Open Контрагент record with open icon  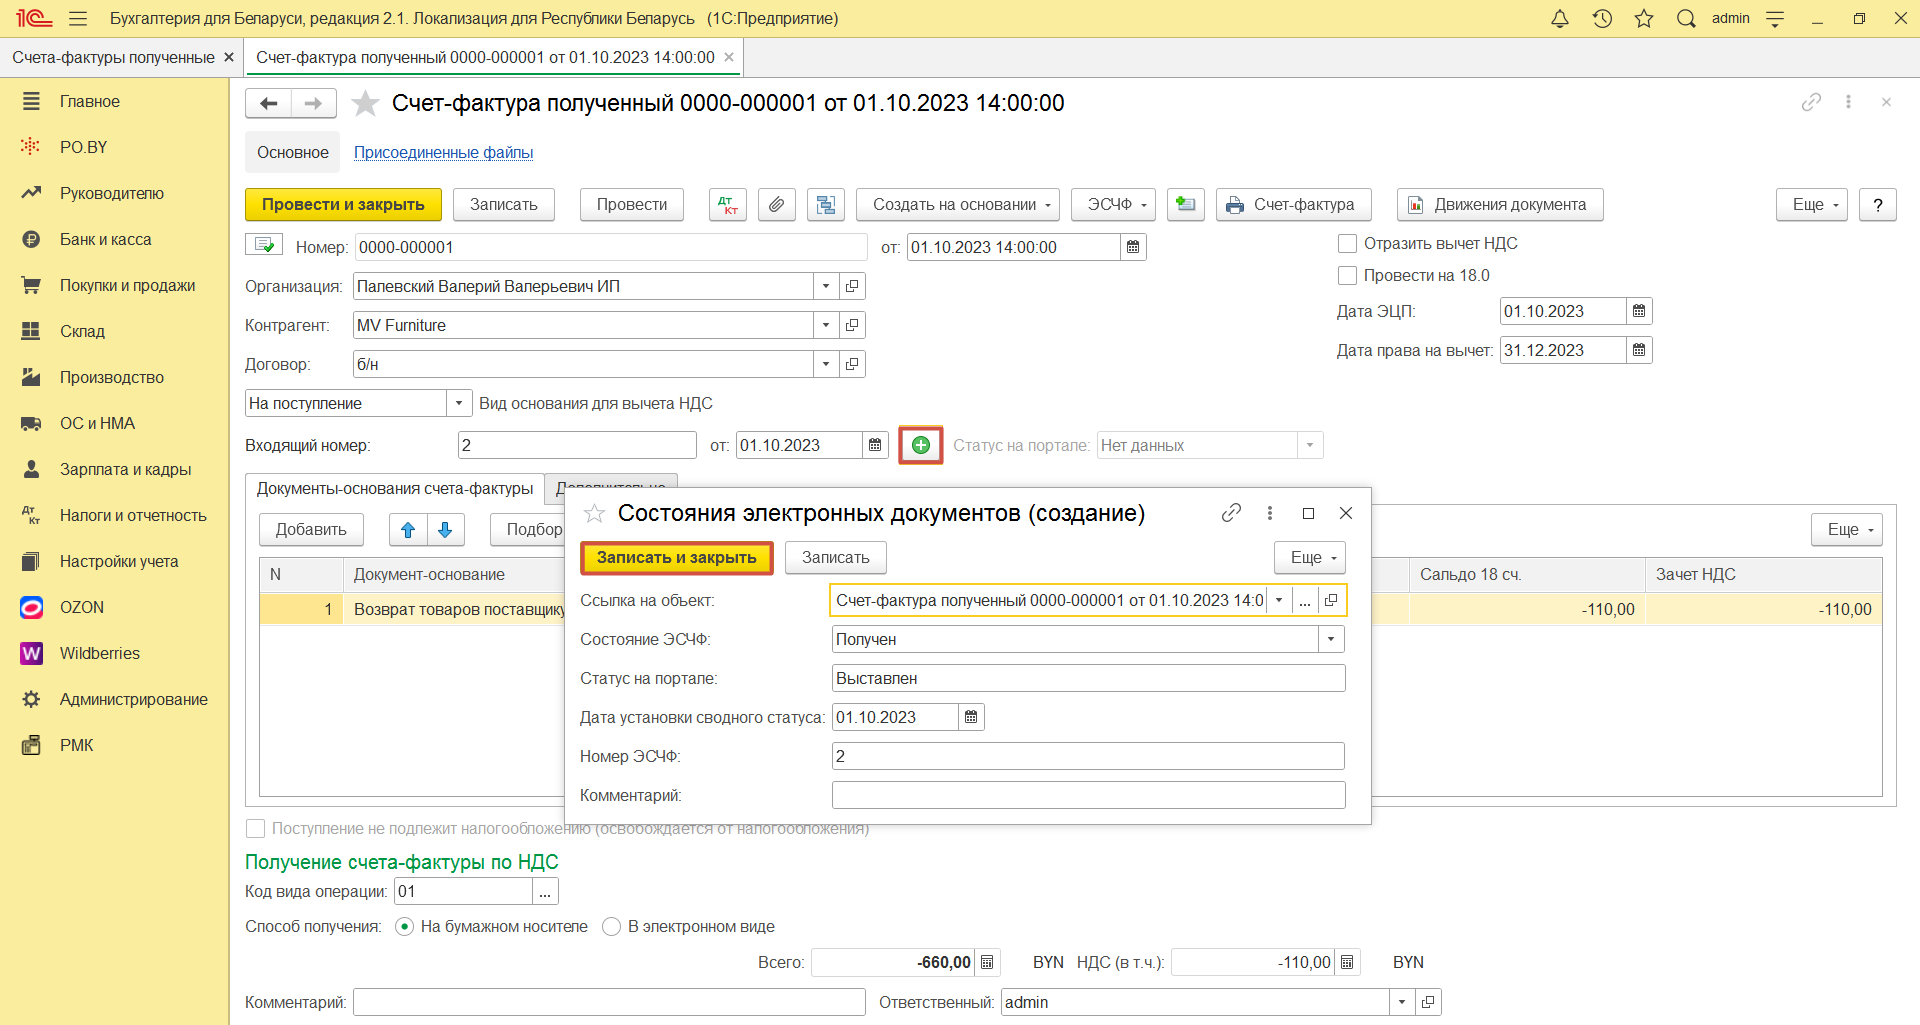point(852,325)
